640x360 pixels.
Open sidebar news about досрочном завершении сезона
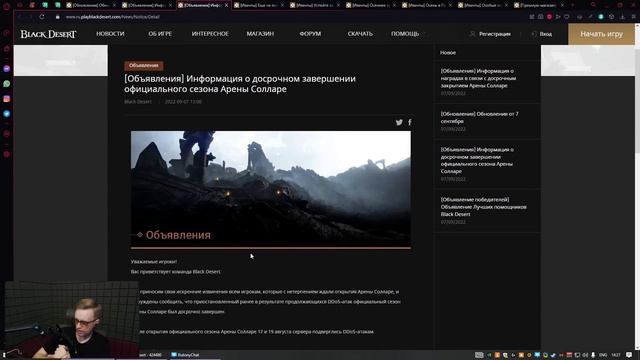click(x=477, y=160)
